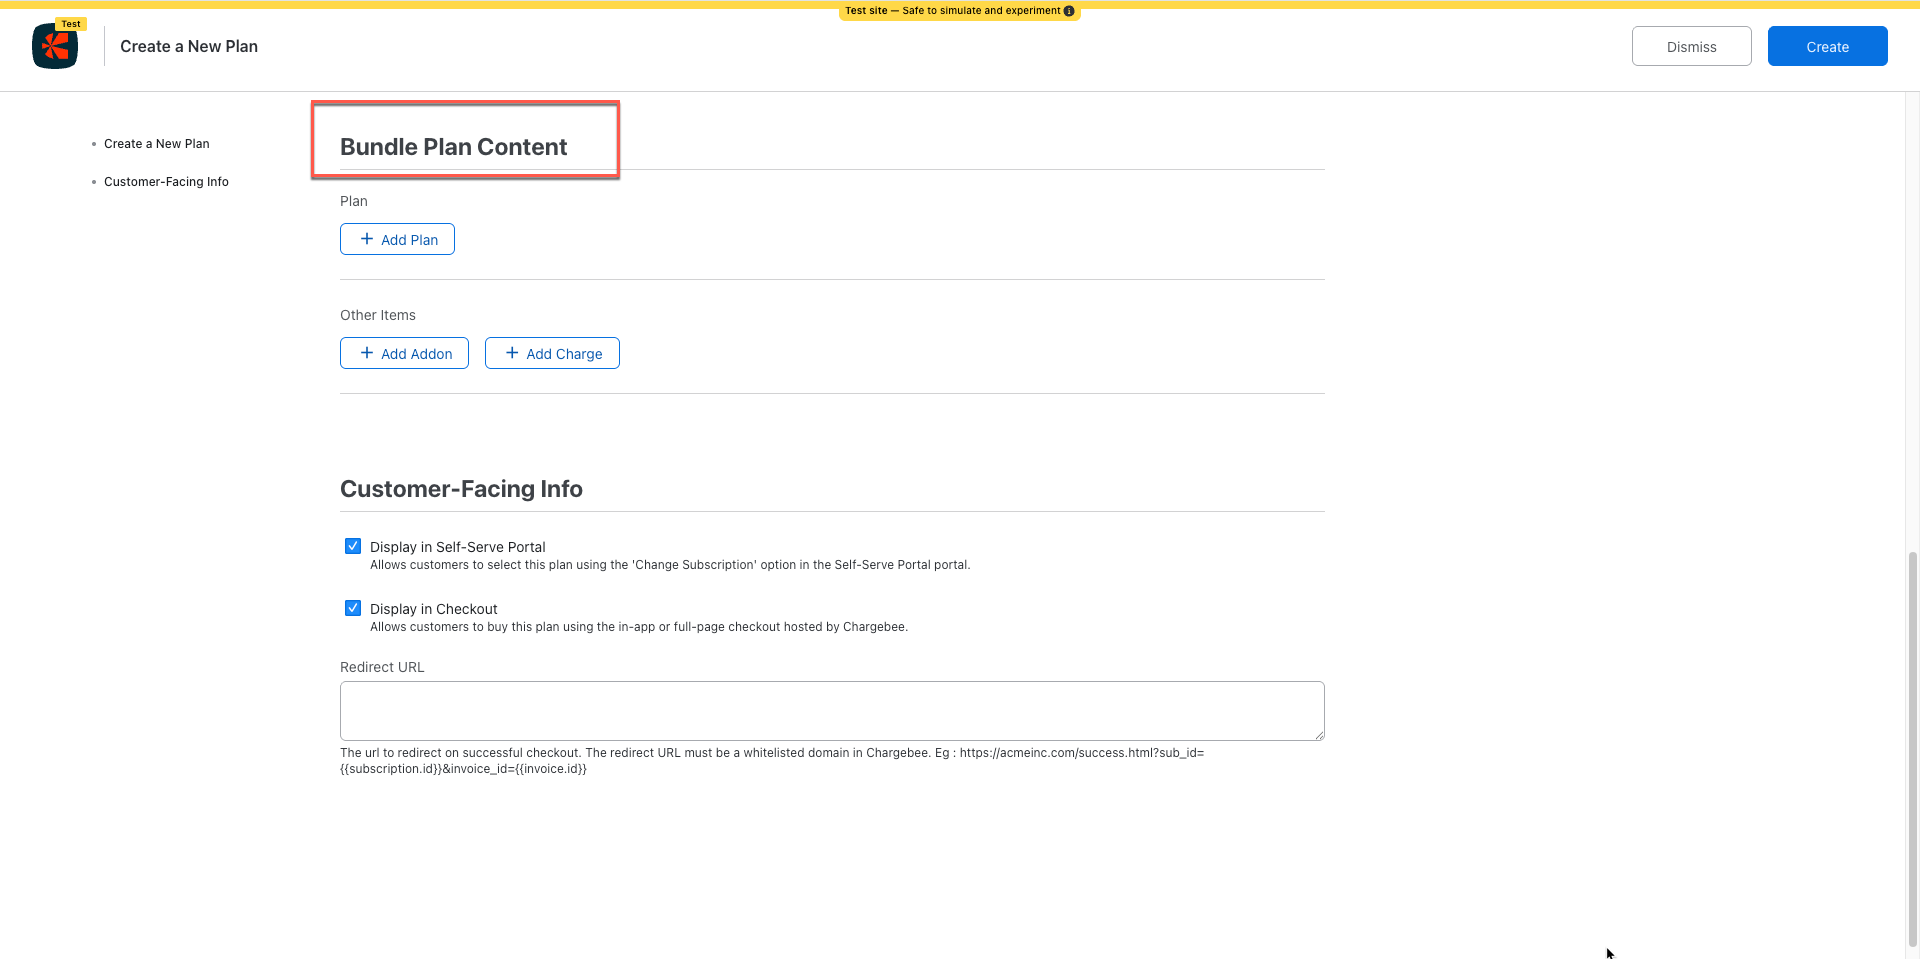This screenshot has height=959, width=1920.
Task: Focus the Redirect URL text box
Action: click(x=831, y=711)
